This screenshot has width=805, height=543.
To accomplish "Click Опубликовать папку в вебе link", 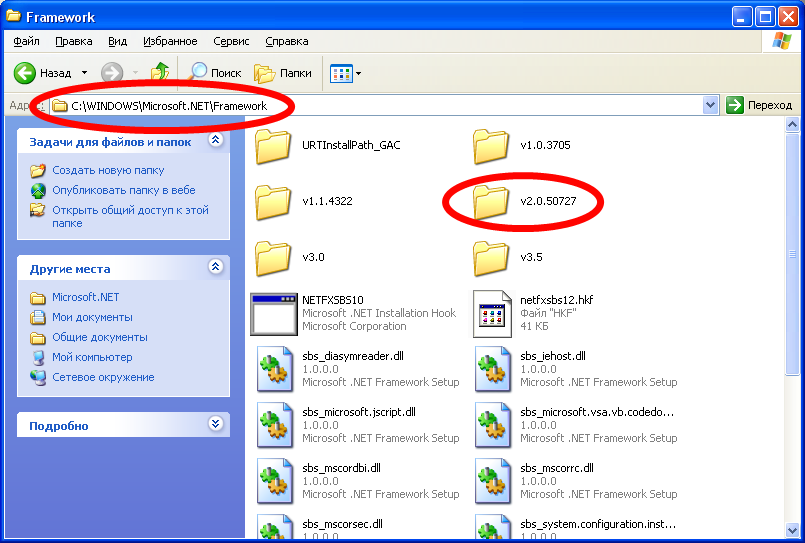I will 124,190.
